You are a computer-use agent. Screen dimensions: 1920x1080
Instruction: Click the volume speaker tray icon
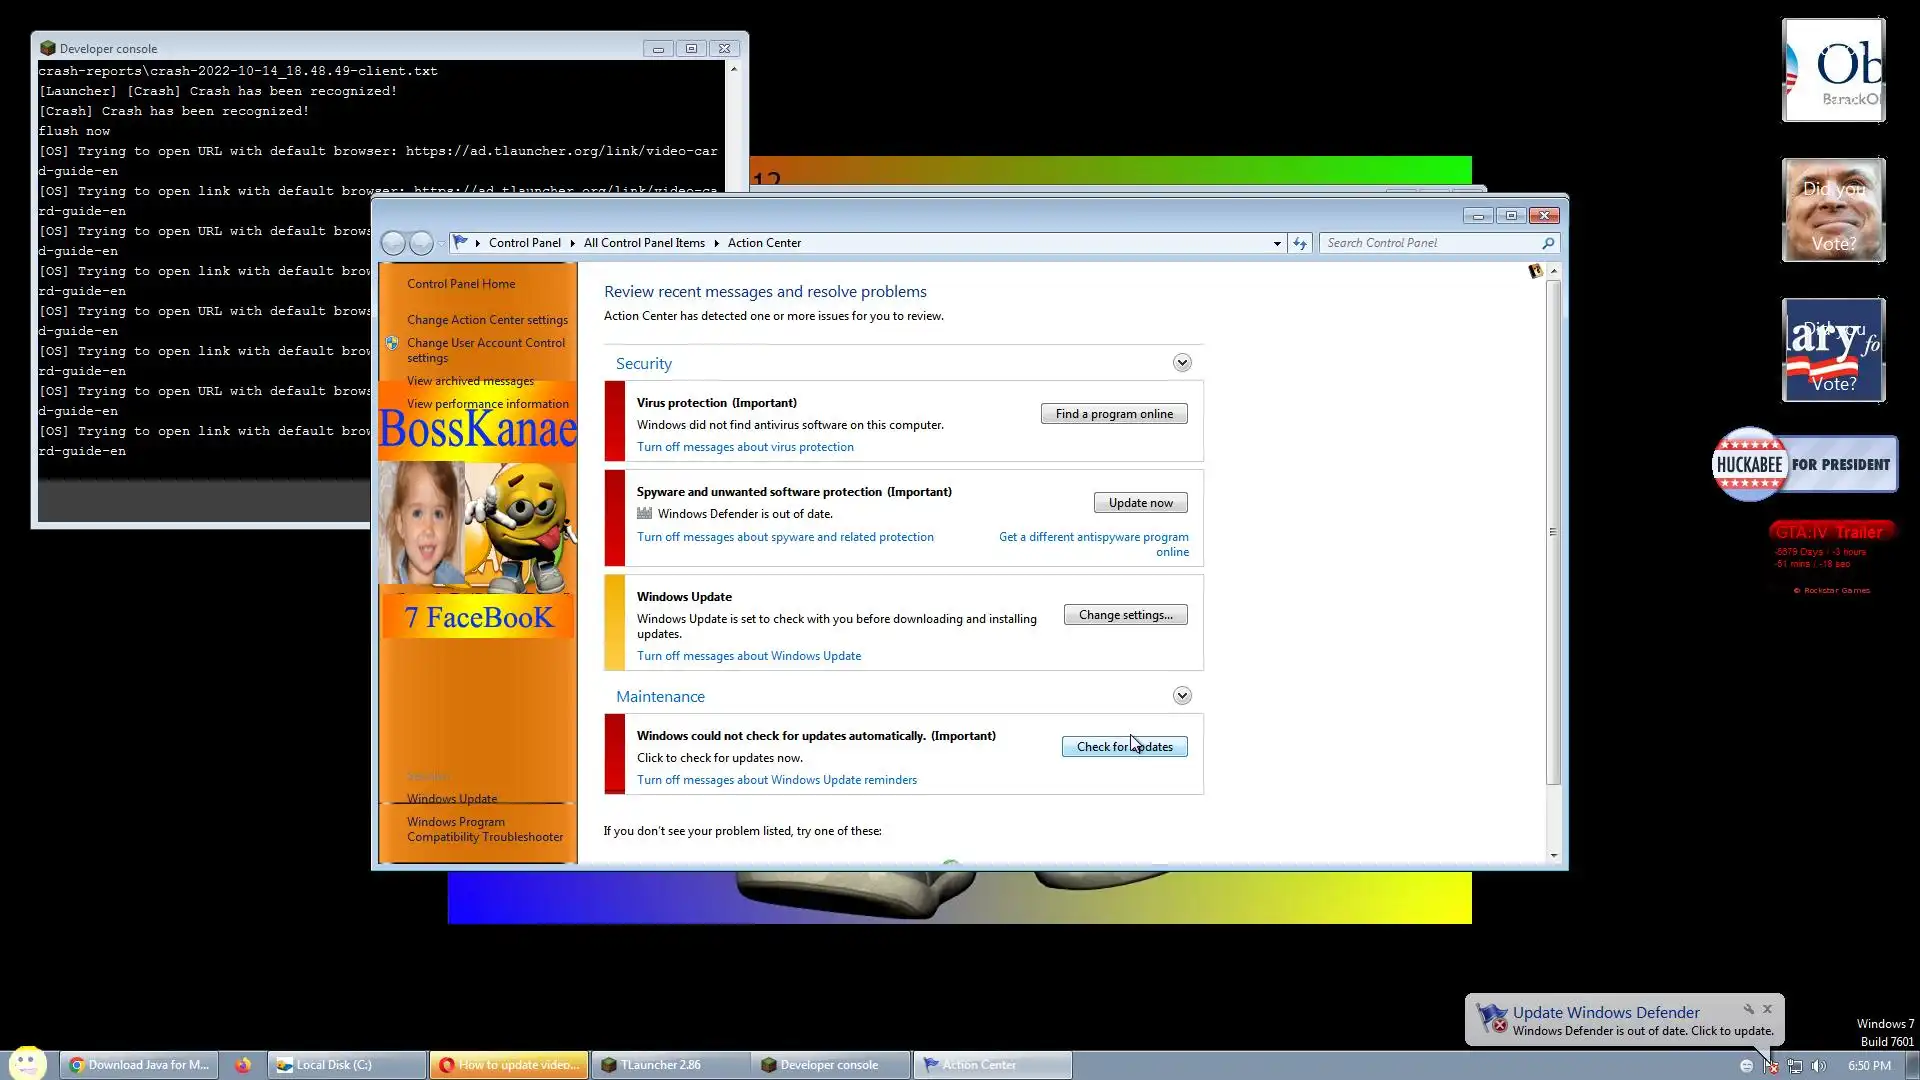(1819, 1066)
